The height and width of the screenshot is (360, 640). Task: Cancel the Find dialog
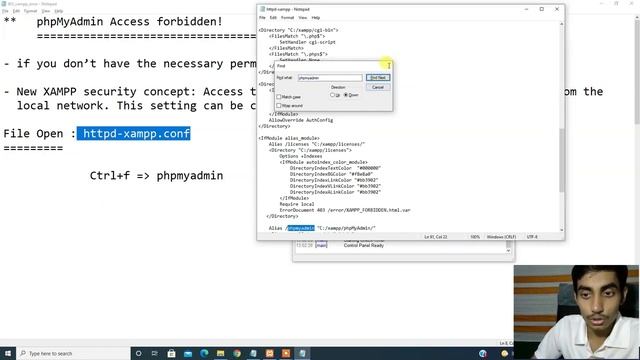point(378,87)
